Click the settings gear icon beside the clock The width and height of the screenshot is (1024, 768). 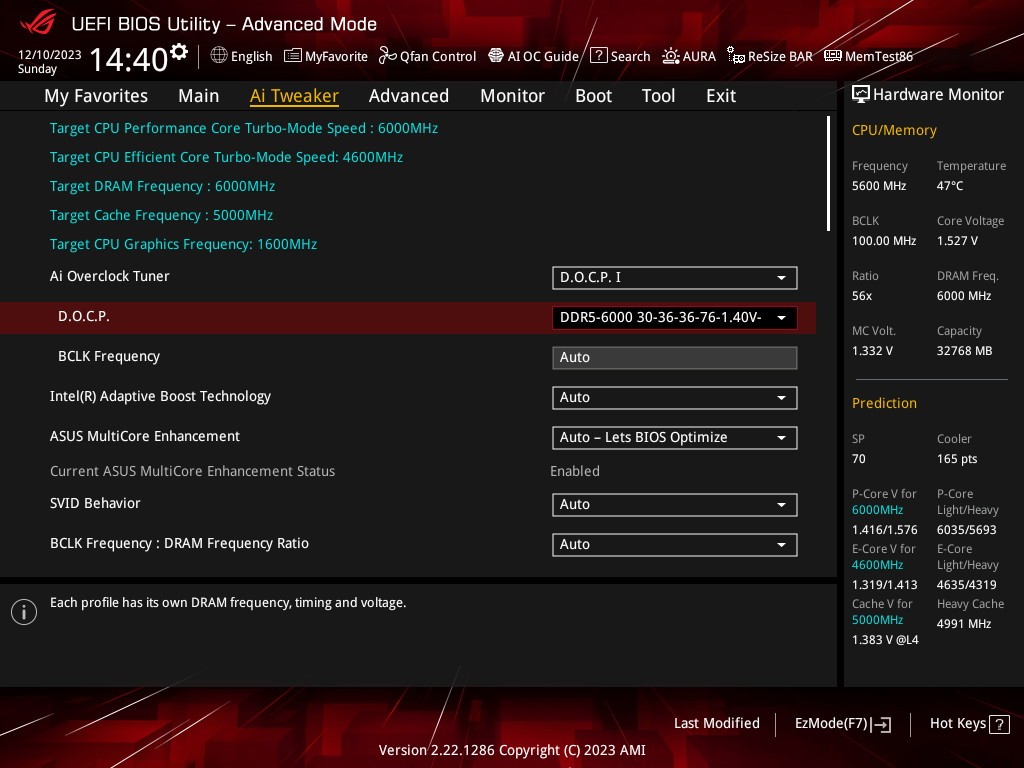click(x=179, y=52)
